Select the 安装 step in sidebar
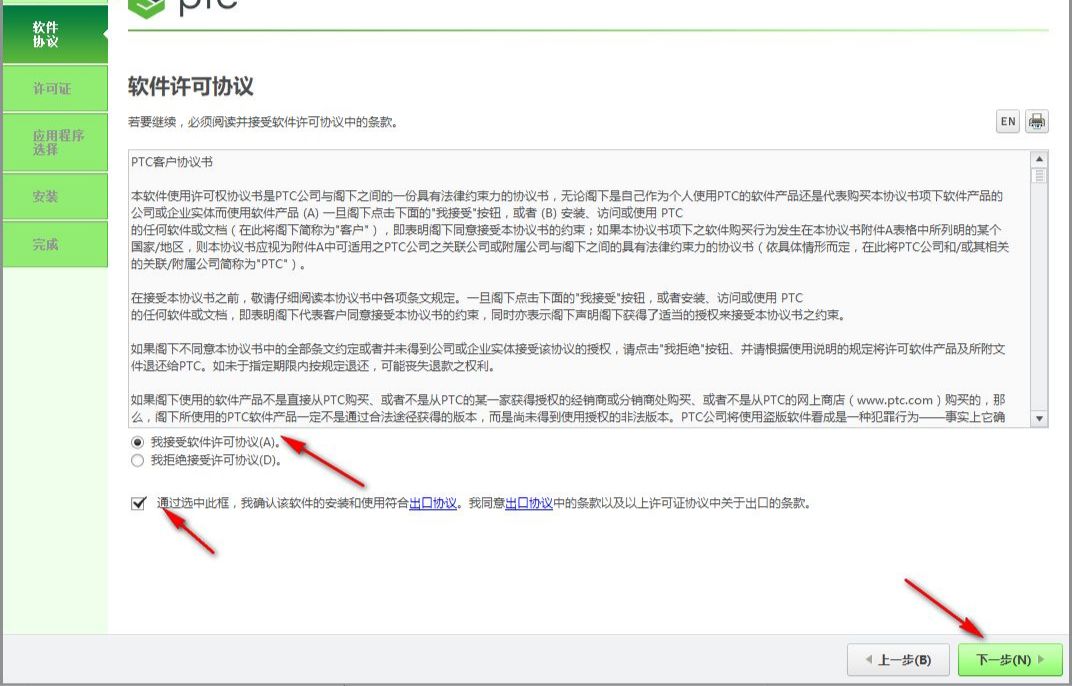The width and height of the screenshot is (1072, 686). [x=55, y=196]
